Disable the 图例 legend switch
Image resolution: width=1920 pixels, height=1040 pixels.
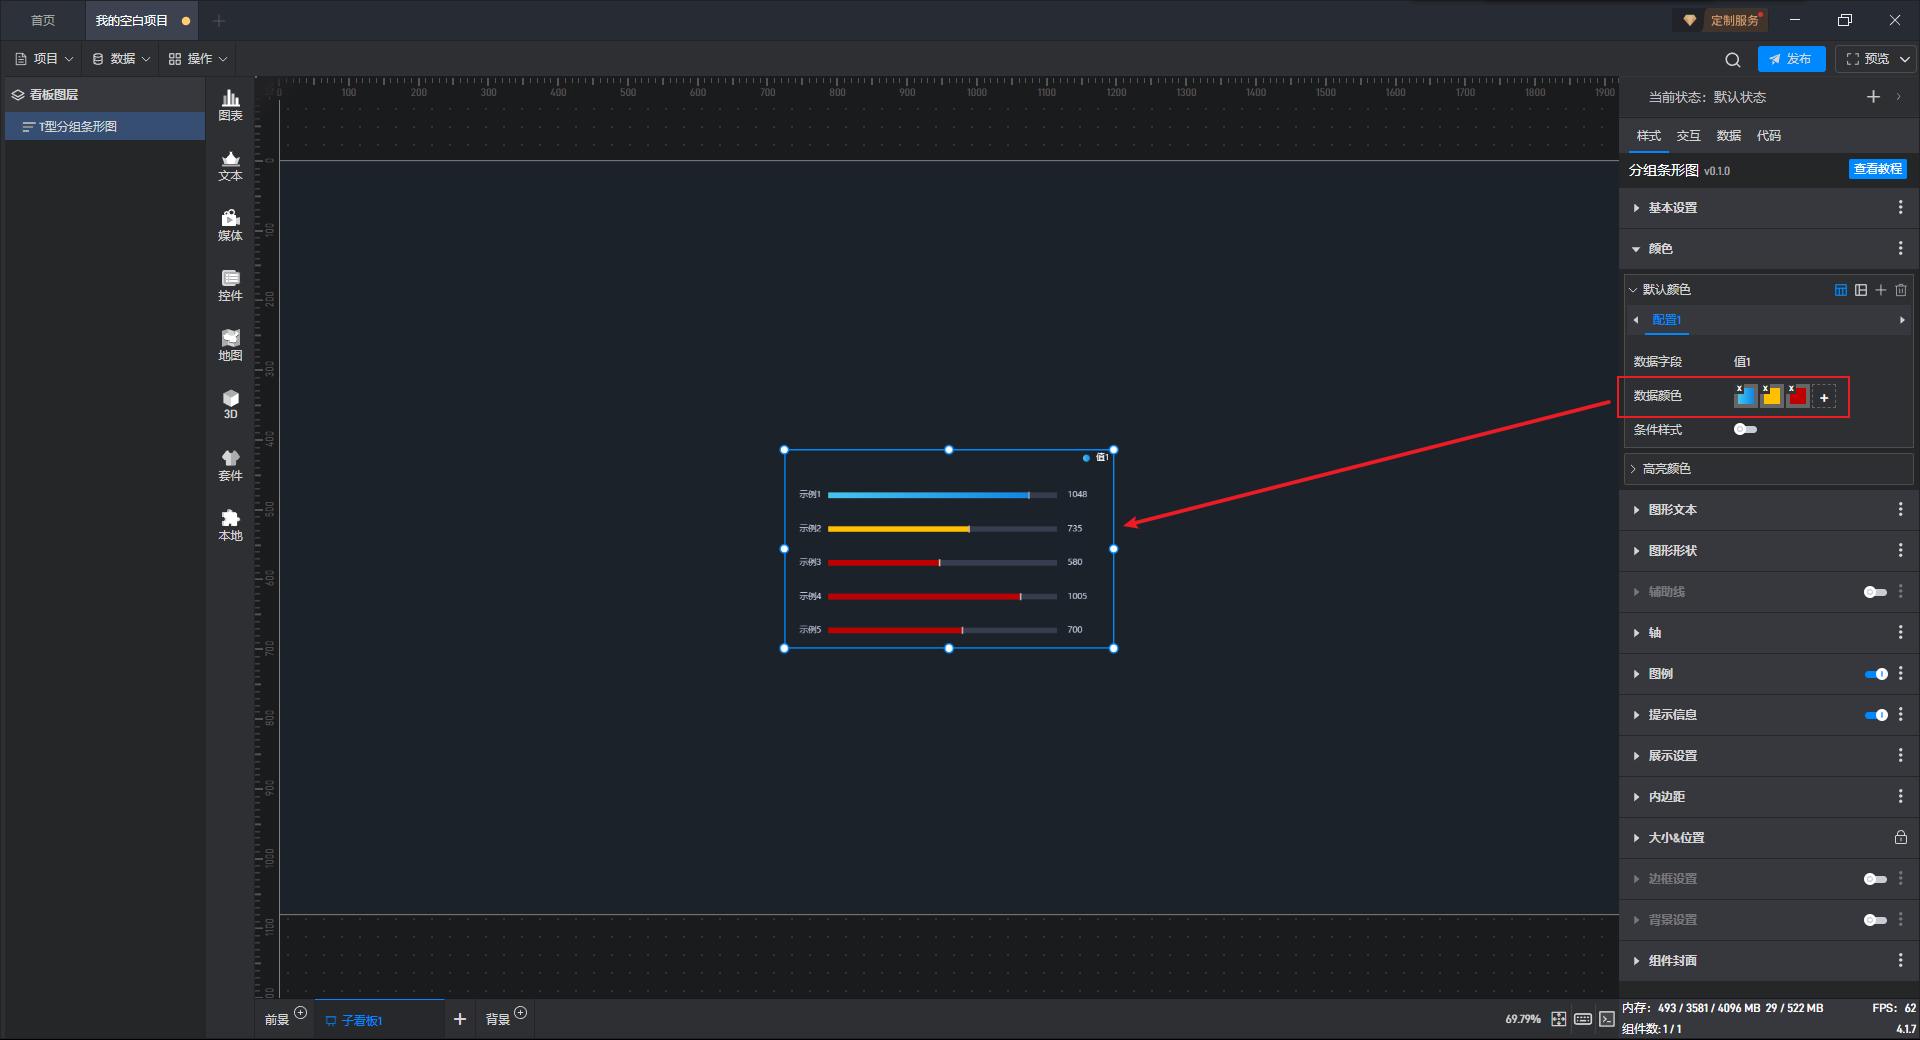[1876, 674]
